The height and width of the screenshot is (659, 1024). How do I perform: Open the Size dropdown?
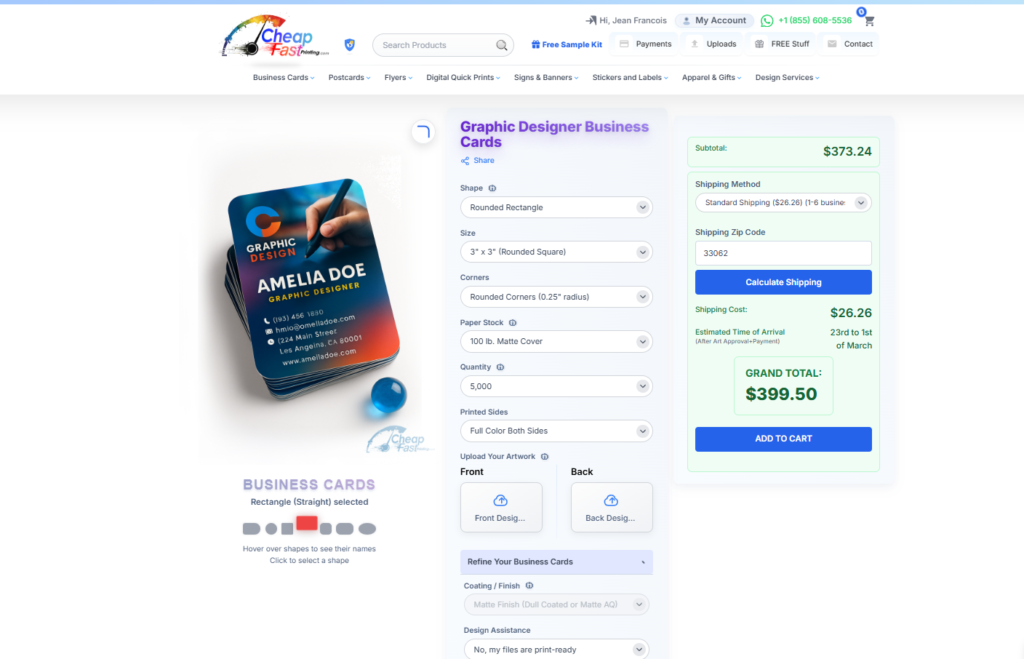(x=556, y=252)
